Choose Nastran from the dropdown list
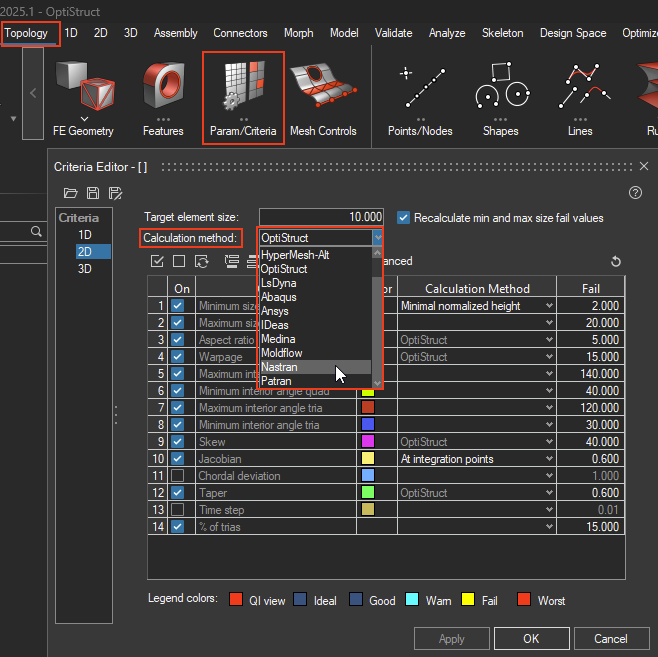This screenshot has width=658, height=657. coord(315,367)
